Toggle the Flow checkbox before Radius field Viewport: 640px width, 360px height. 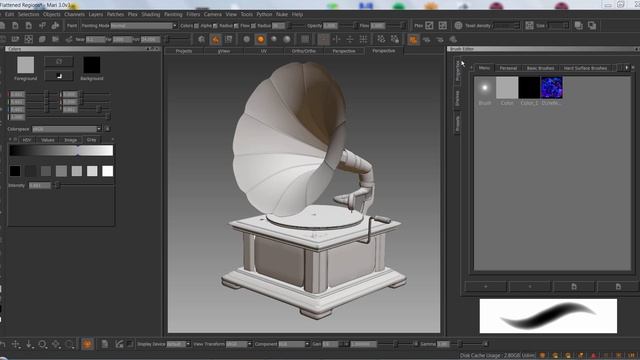pos(253,26)
